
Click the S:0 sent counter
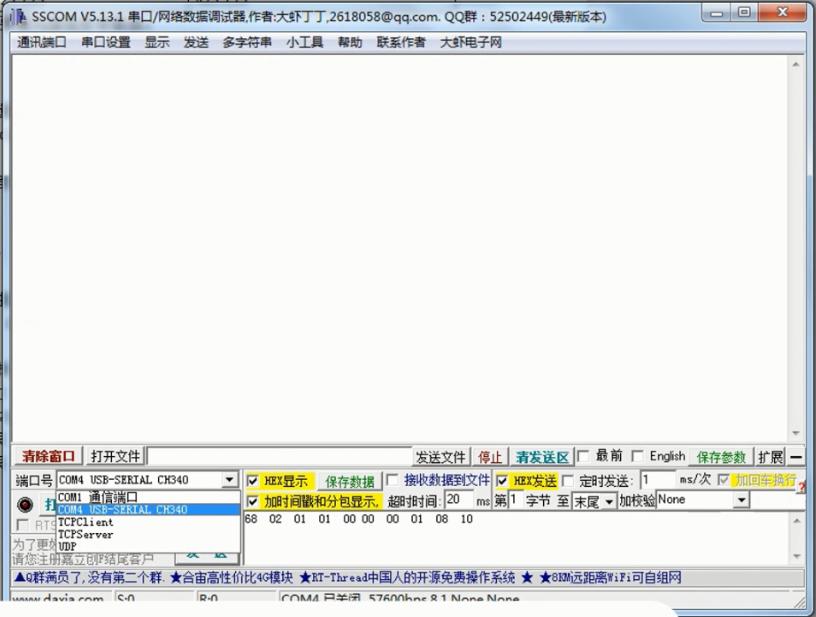126,600
